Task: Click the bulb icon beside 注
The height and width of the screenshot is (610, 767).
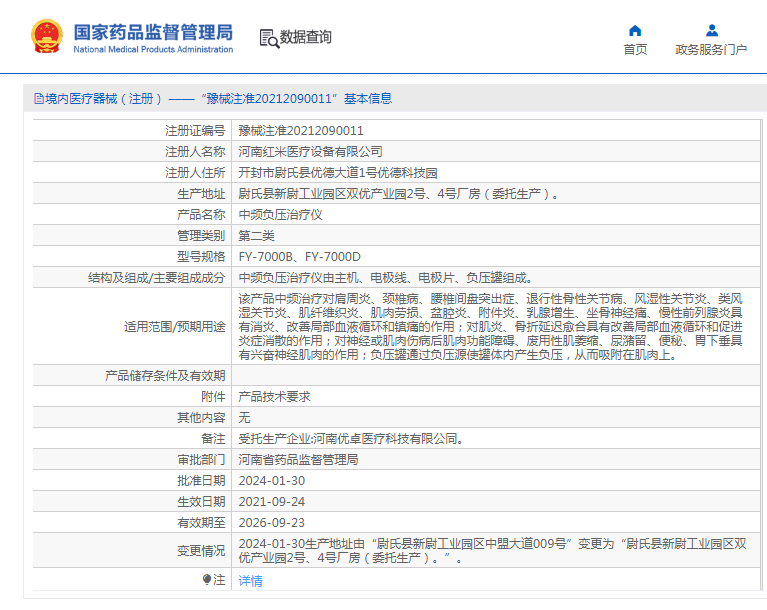Action: [207, 580]
